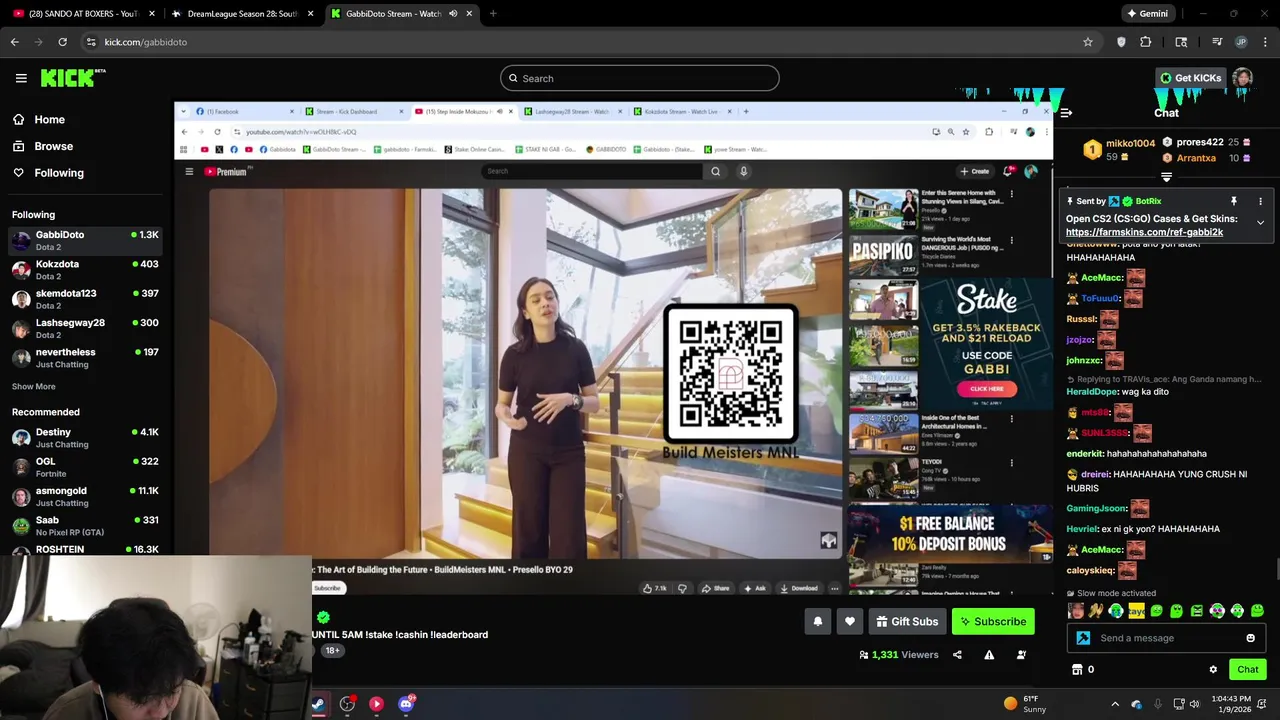Open Saab recommended channel
The image size is (1280, 720).
click(x=85, y=526)
